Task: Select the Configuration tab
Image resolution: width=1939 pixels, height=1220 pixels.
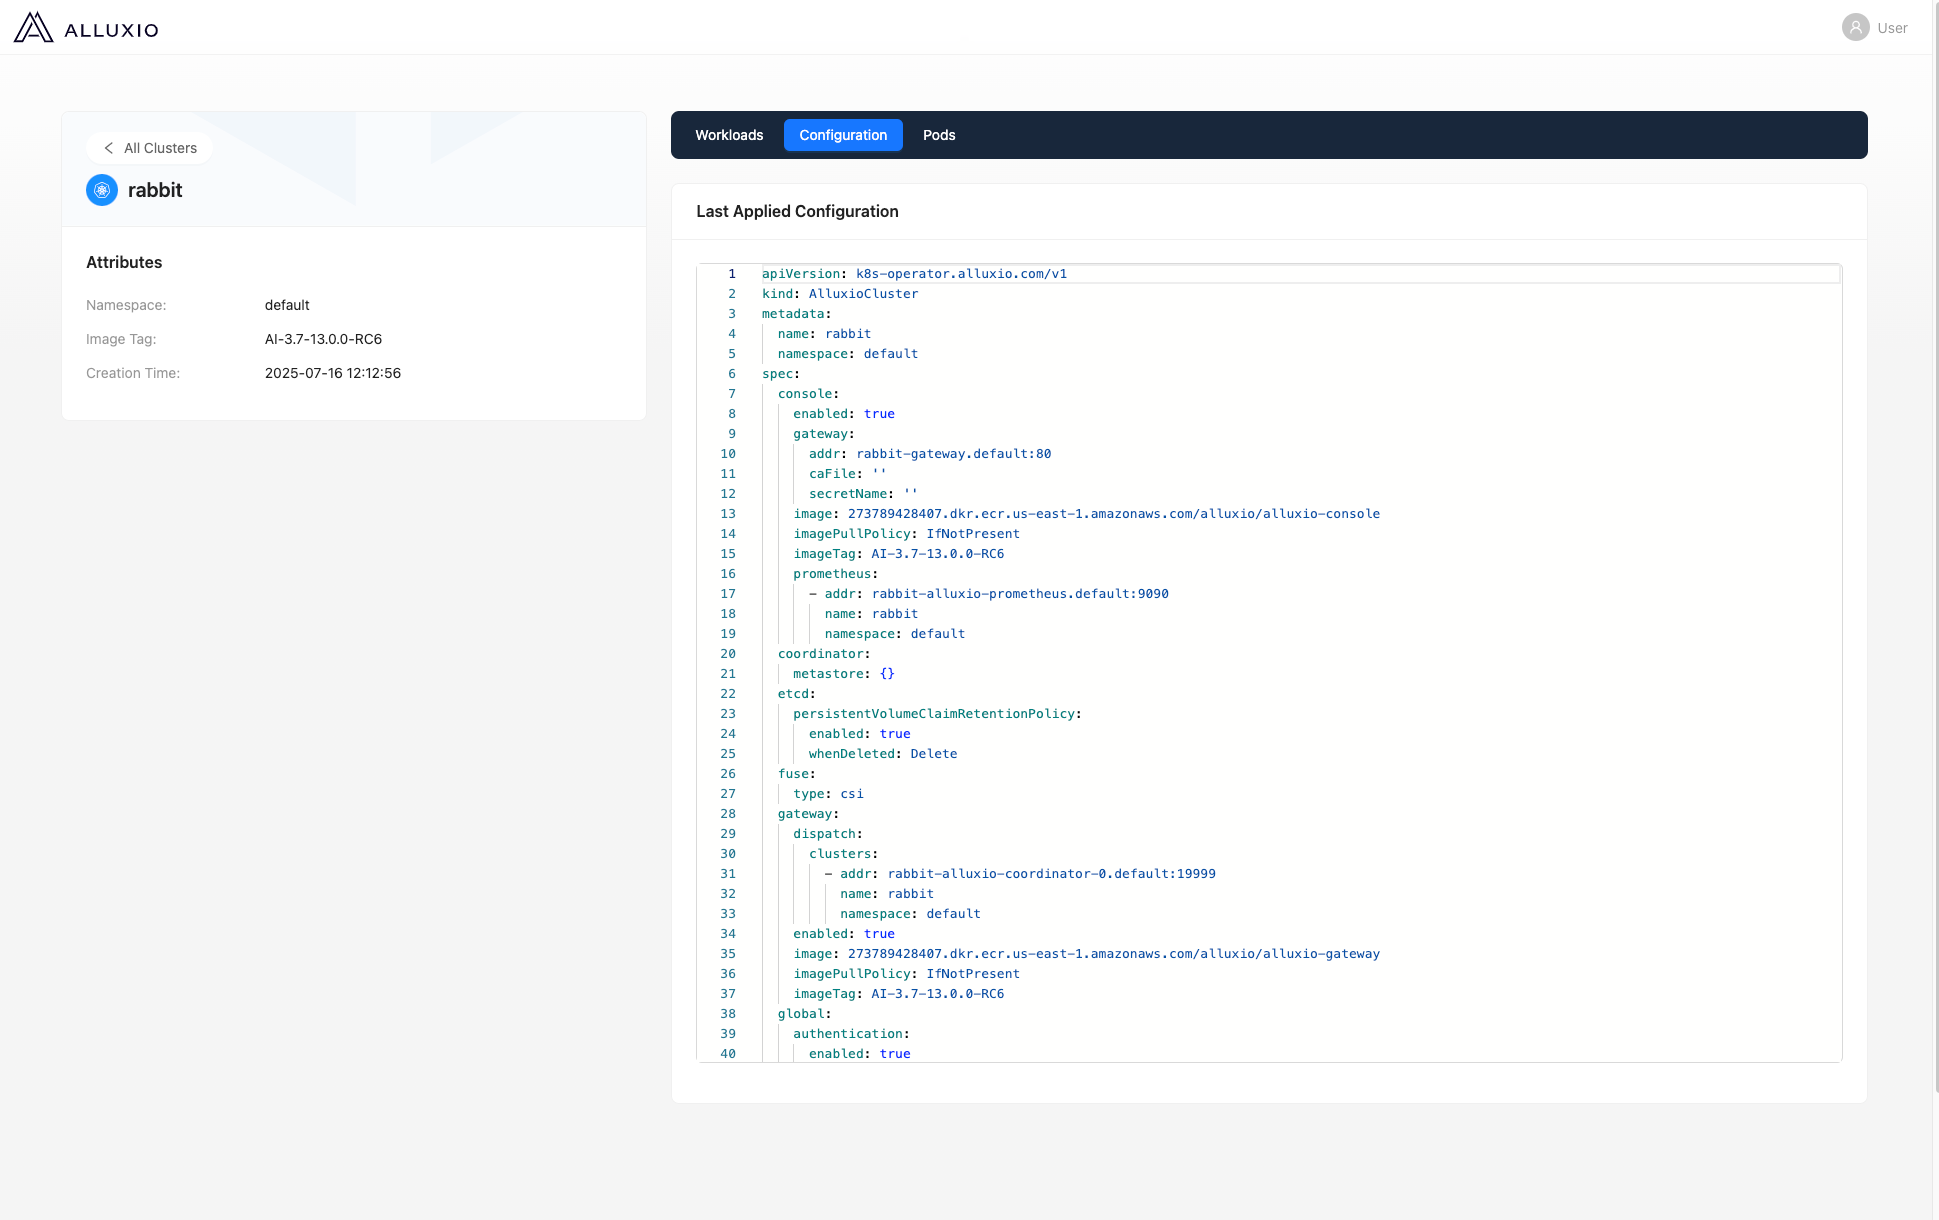Action: point(843,135)
